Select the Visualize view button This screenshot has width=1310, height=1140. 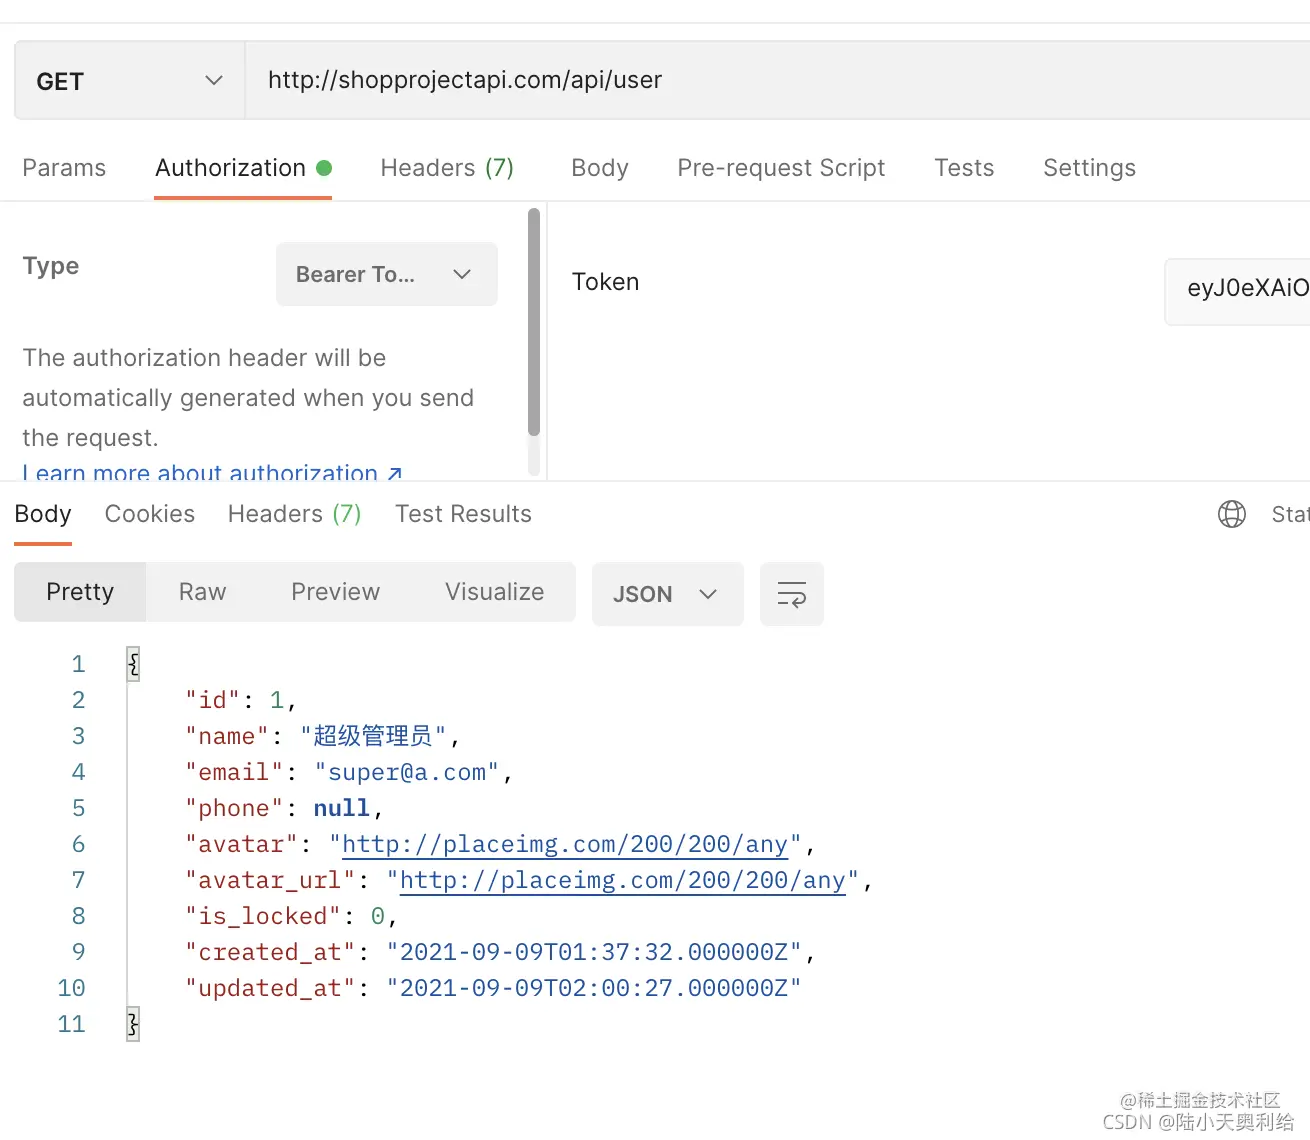tap(494, 592)
